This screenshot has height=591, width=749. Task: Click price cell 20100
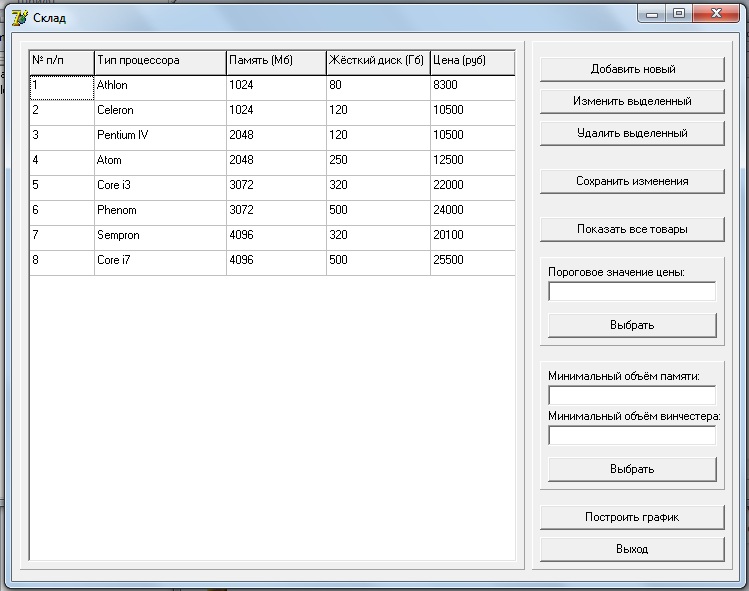point(473,238)
